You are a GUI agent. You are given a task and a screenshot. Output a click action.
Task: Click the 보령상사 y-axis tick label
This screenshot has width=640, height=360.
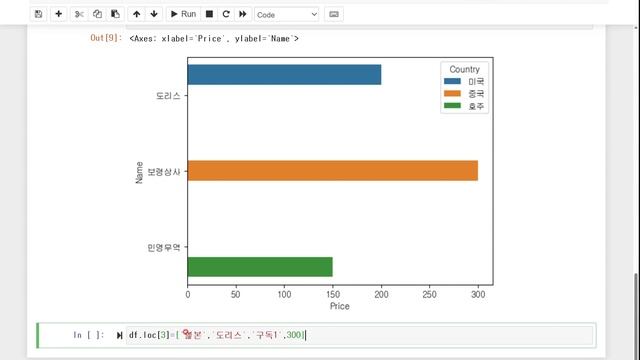click(x=164, y=172)
